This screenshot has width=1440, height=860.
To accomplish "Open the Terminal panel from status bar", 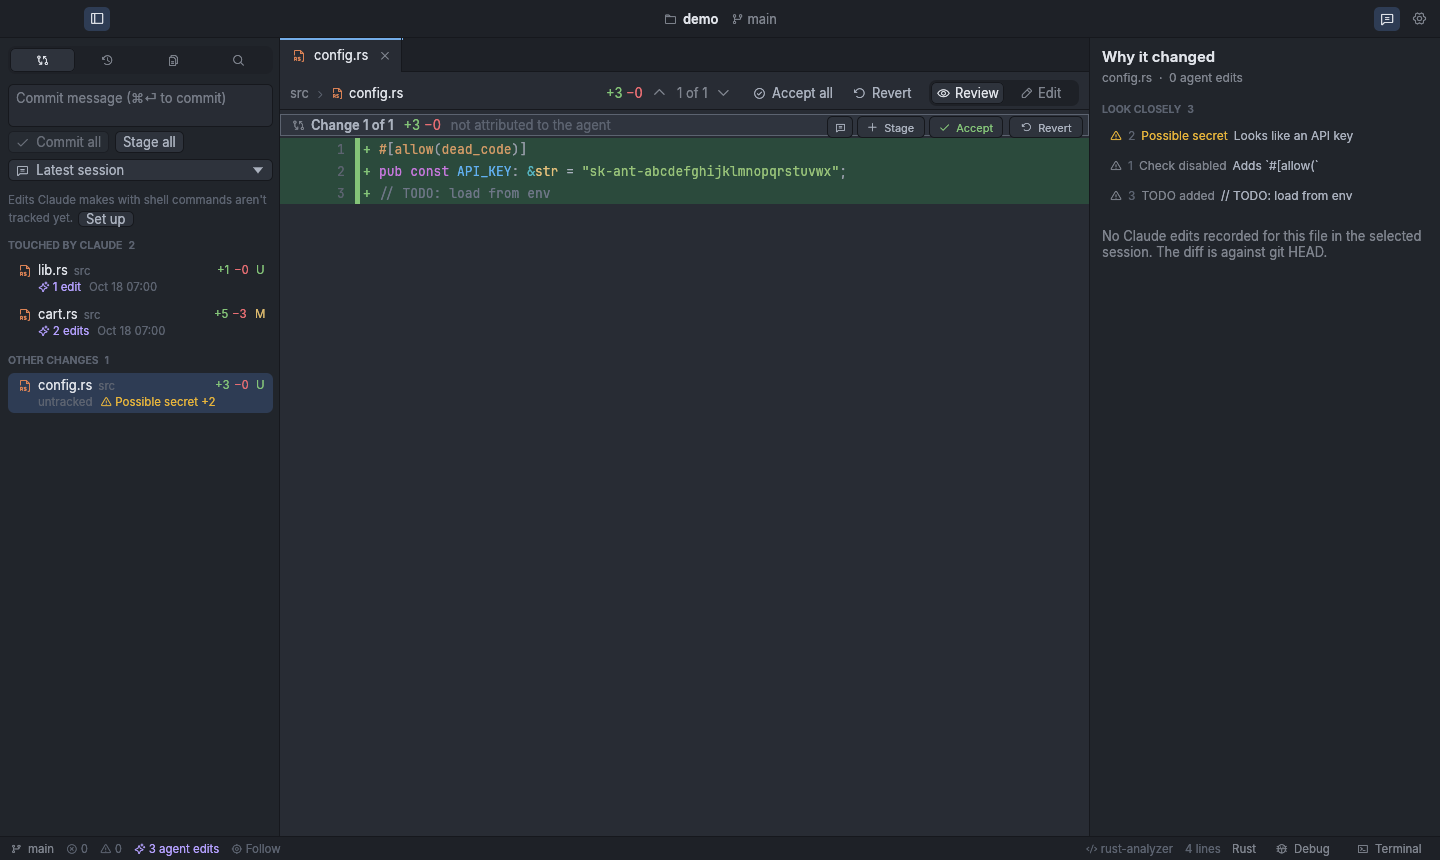I will point(1389,849).
